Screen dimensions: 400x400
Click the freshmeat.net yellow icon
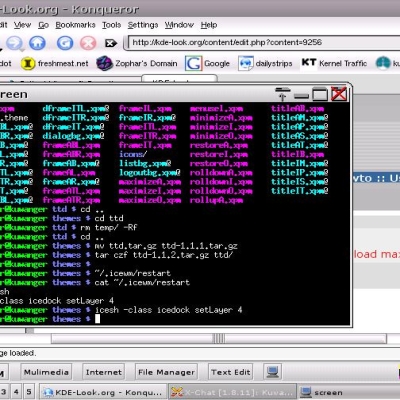coord(28,63)
